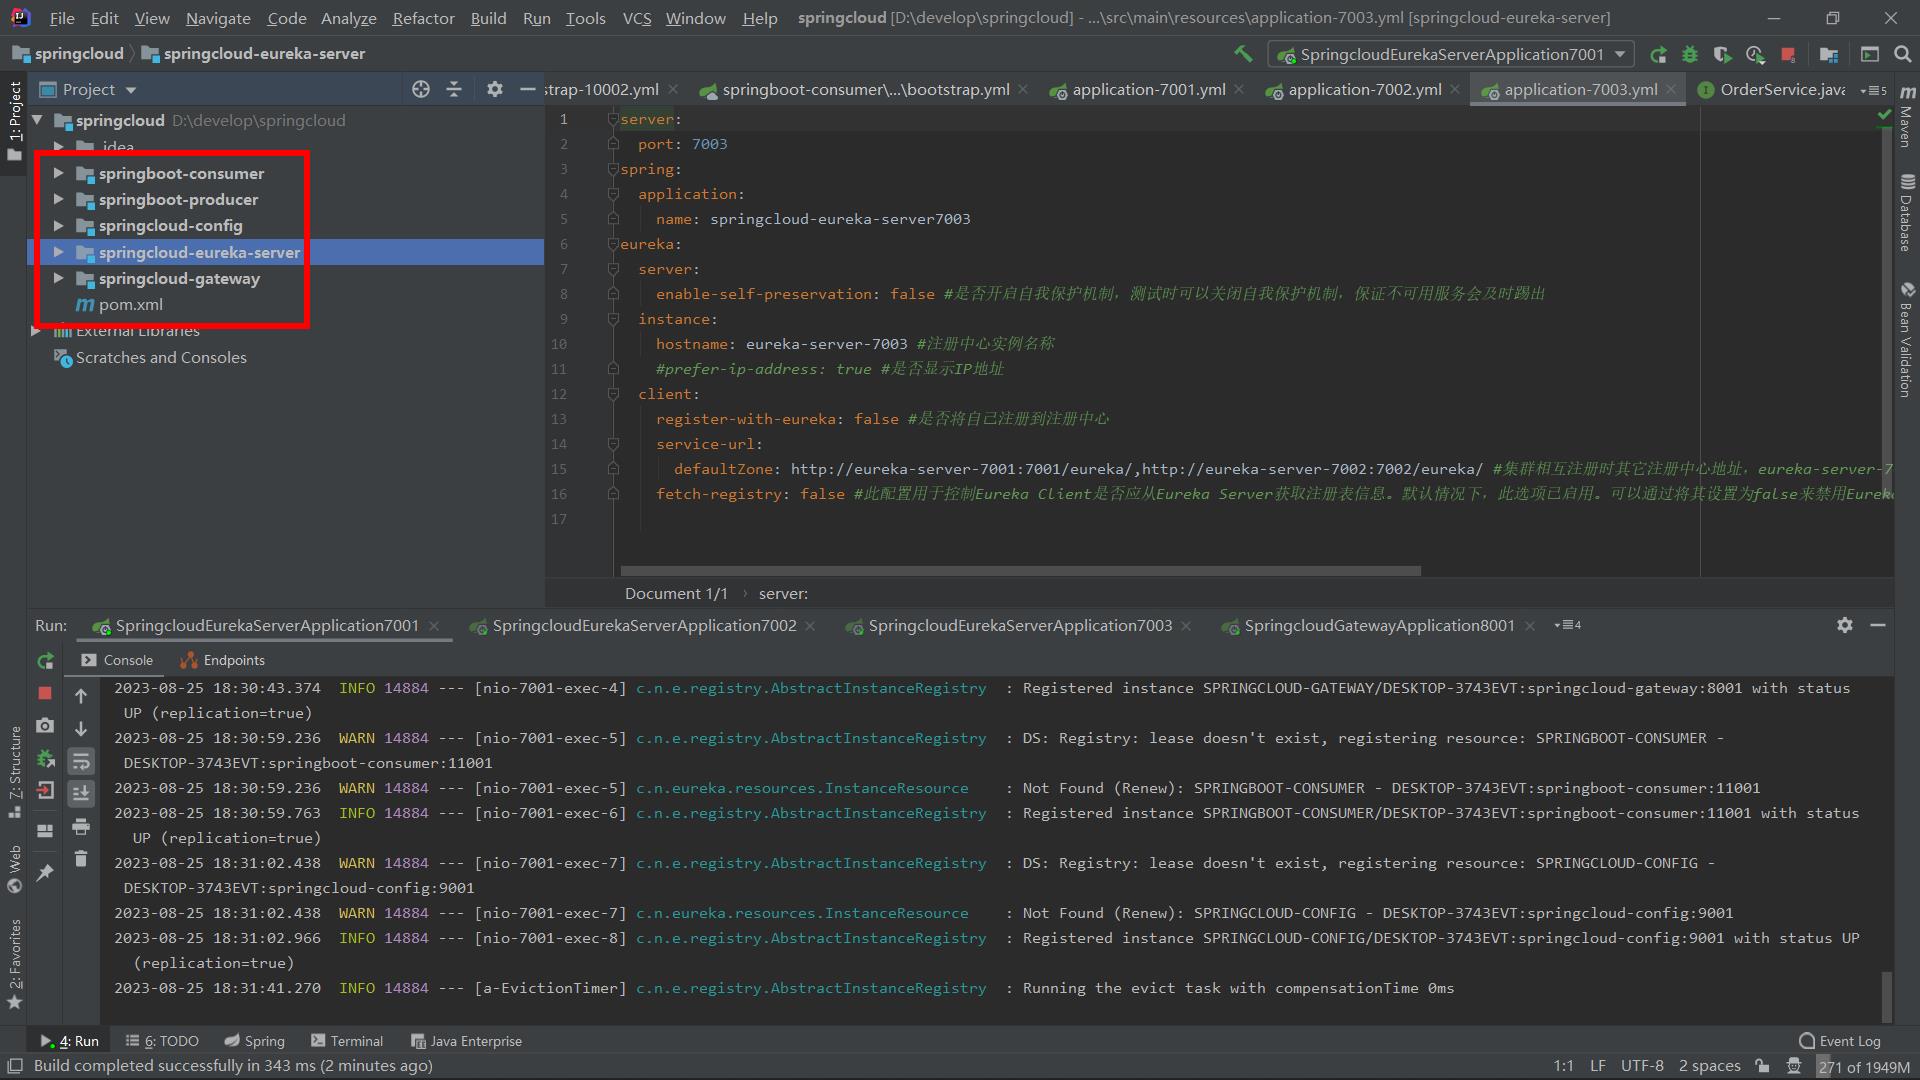Expand the springcloud-gateway module

tap(59, 278)
